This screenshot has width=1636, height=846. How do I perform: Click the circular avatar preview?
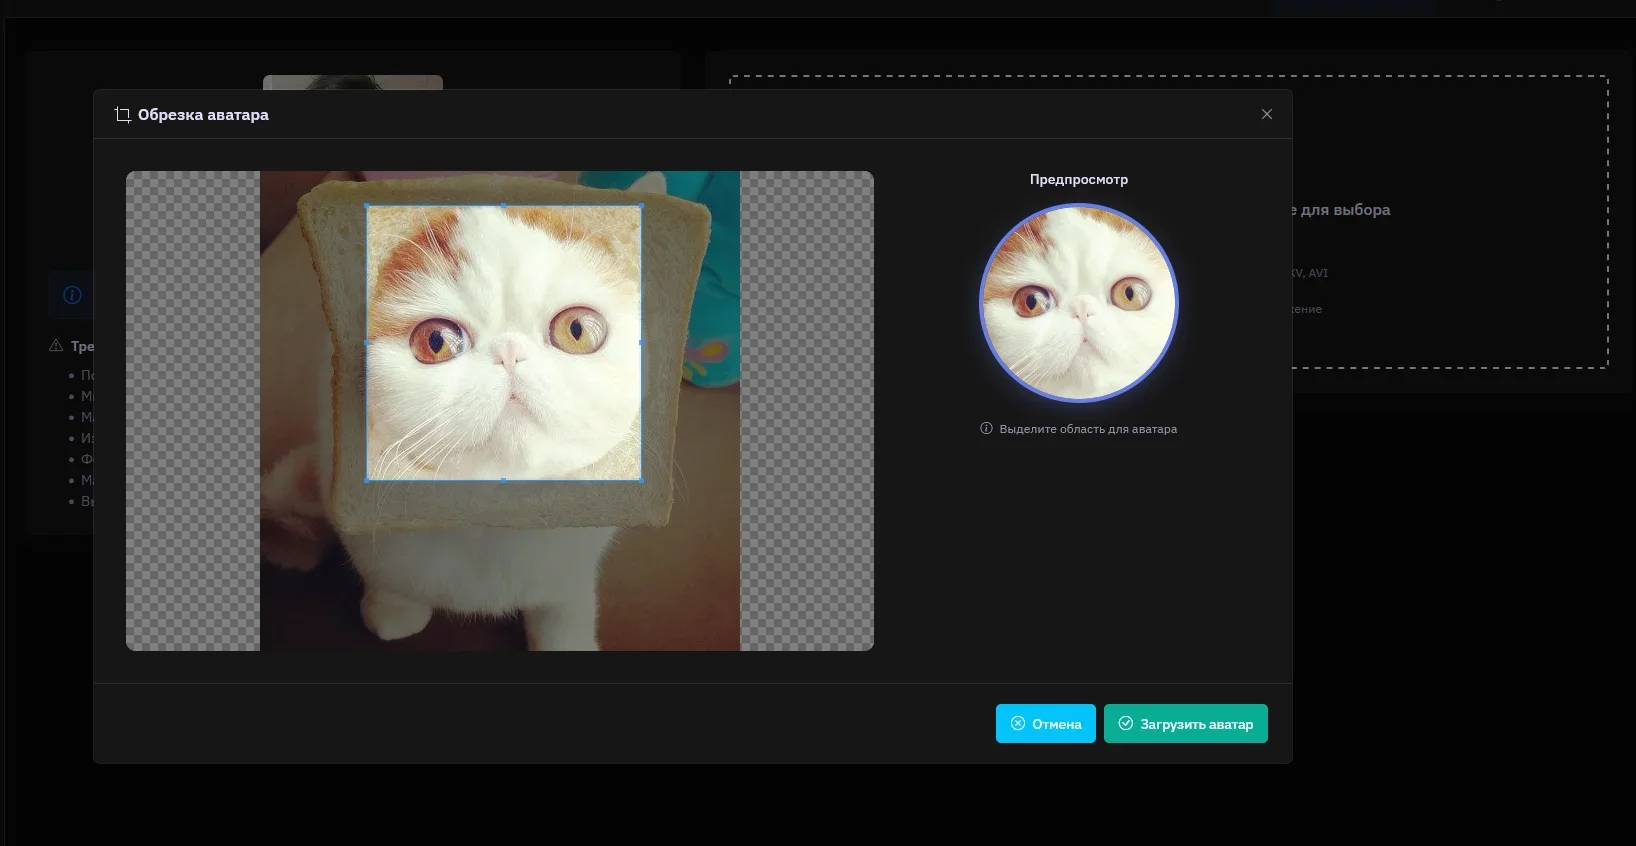(x=1078, y=303)
